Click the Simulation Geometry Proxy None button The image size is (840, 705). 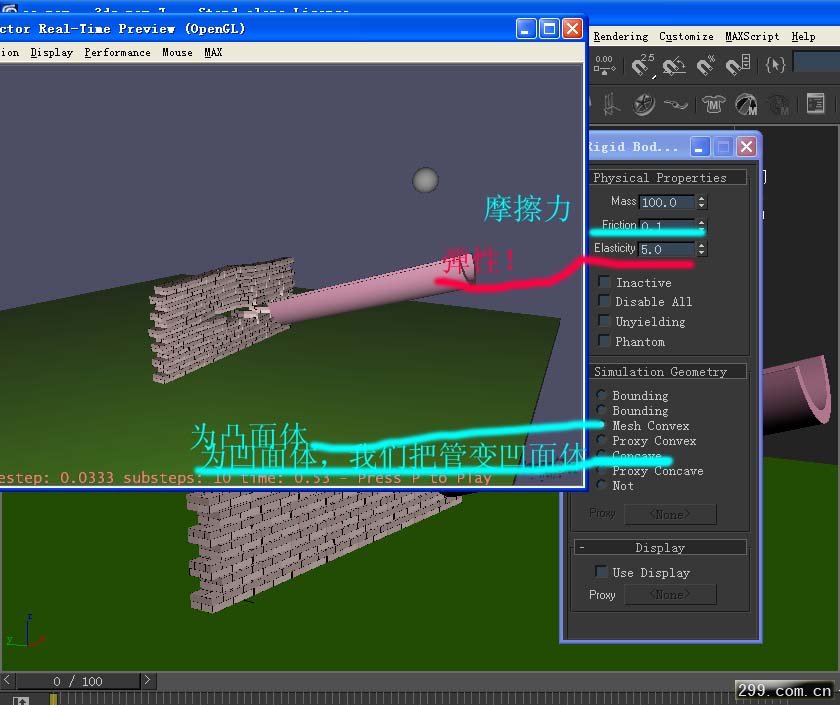[x=670, y=514]
